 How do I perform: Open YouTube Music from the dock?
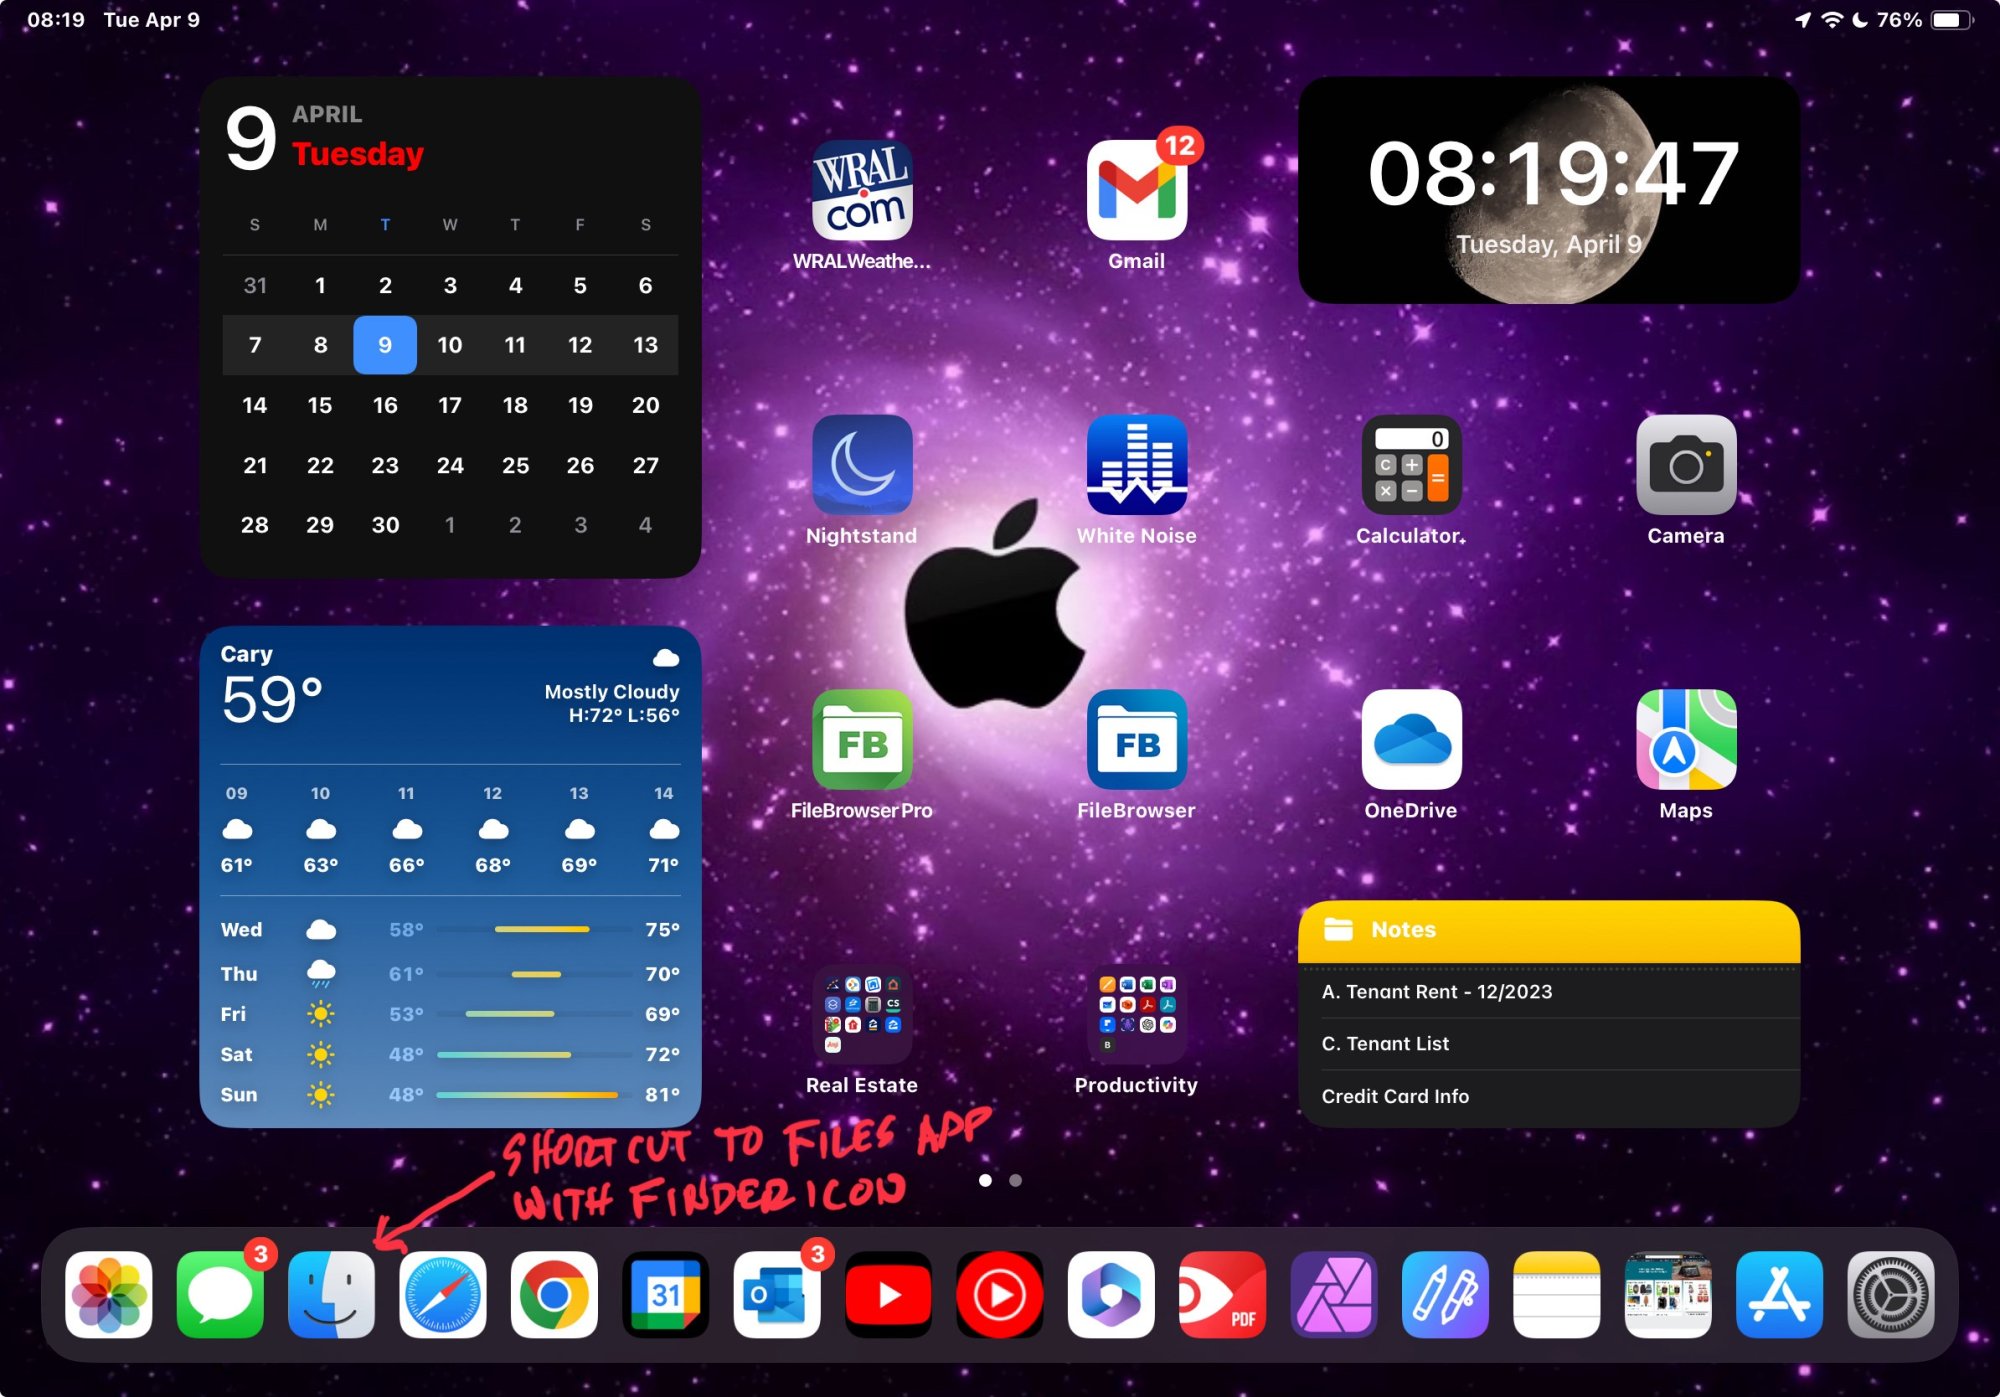tap(1001, 1295)
